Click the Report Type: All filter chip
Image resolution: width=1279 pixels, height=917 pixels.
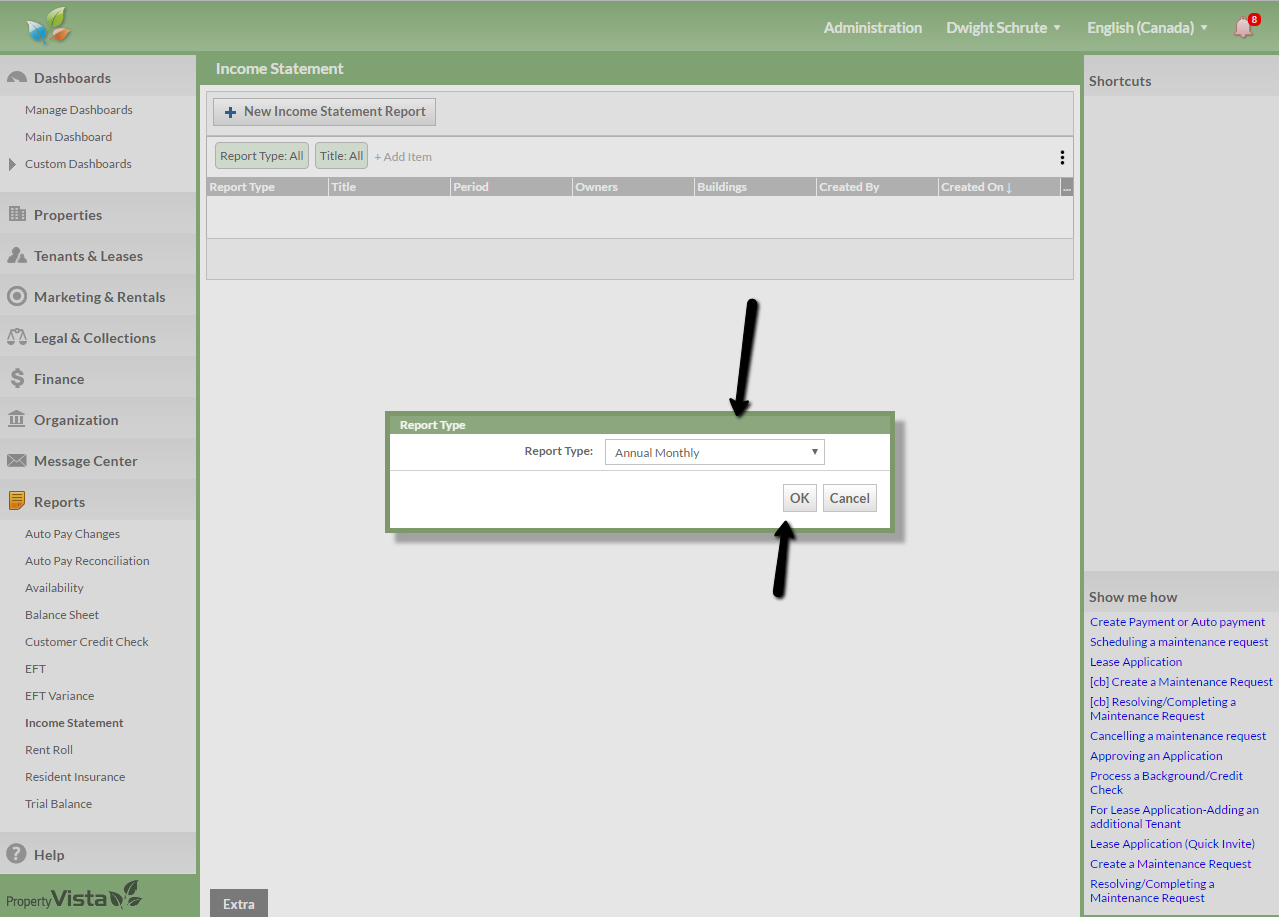coord(261,156)
